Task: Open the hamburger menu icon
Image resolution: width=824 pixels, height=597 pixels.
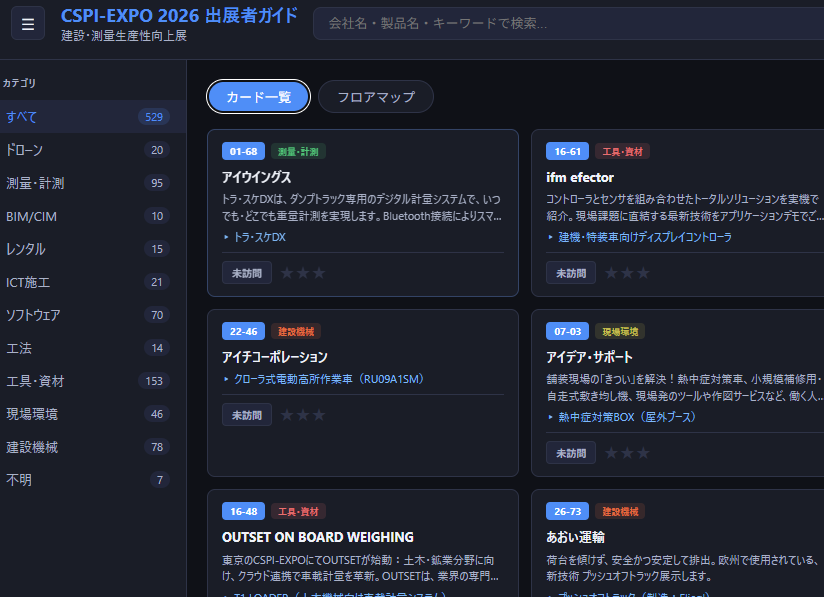Action: [x=28, y=24]
